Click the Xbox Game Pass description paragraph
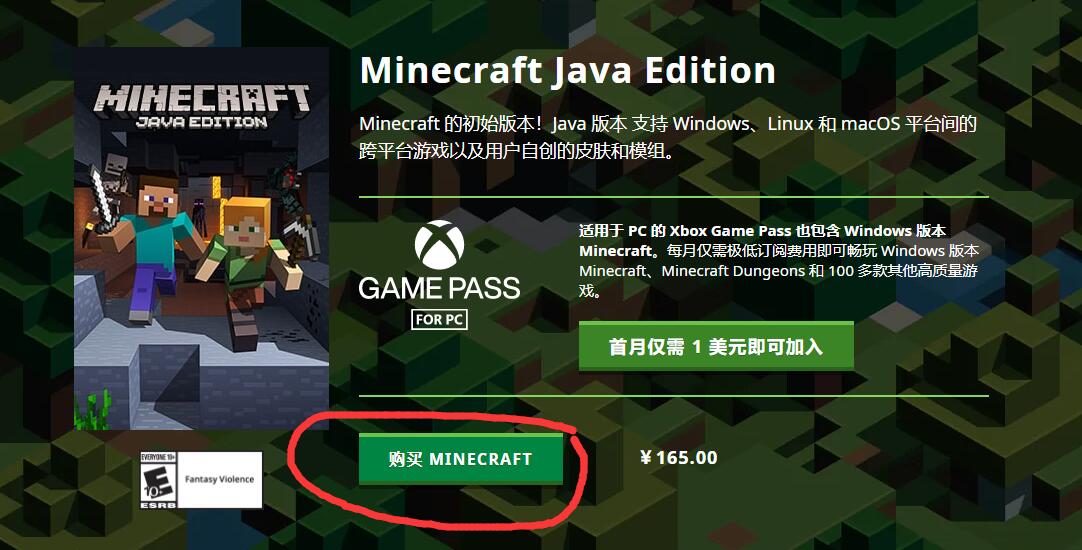The width and height of the screenshot is (1082, 550). tap(779, 261)
